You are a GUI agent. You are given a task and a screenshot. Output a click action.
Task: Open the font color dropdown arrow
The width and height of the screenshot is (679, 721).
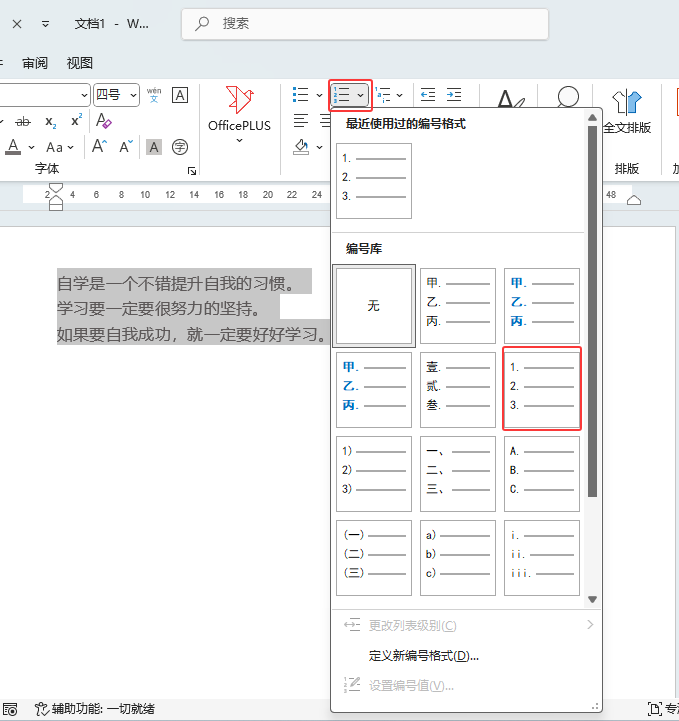[x=31, y=148]
